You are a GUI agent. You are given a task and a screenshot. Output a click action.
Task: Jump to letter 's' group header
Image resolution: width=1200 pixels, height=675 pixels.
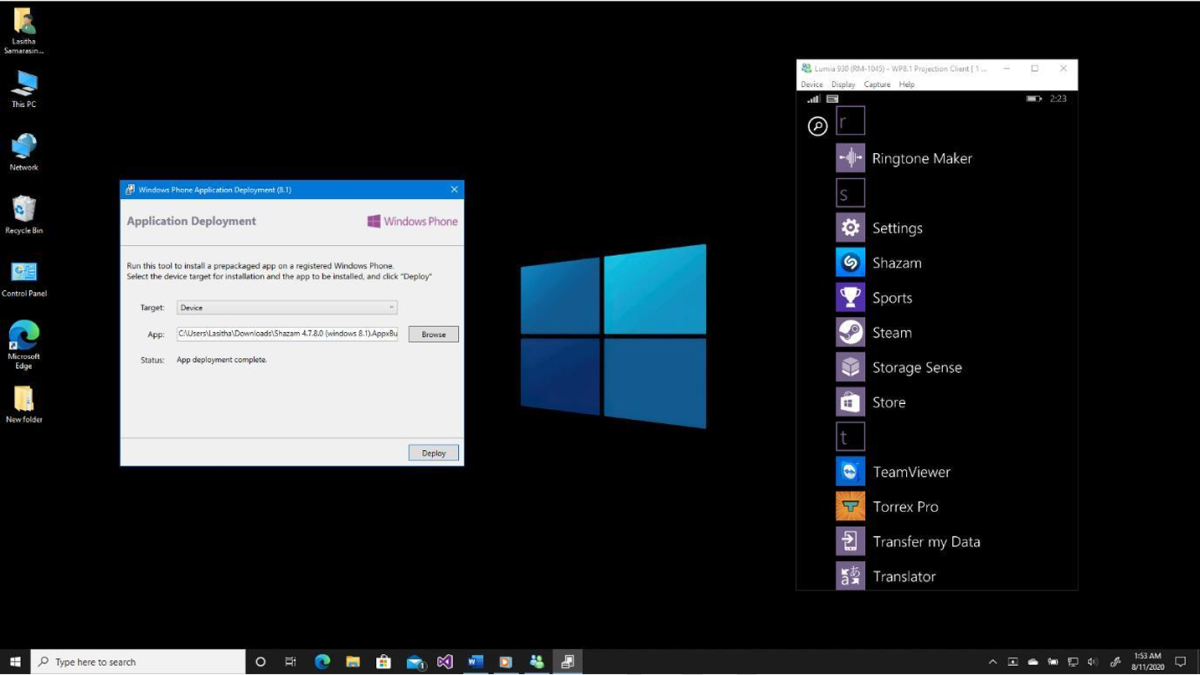(x=850, y=193)
